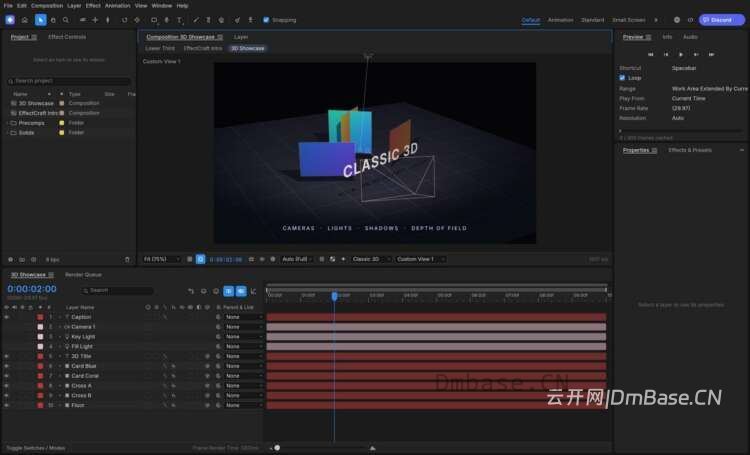
Task: Select the Rotation tool
Action: 124,20
